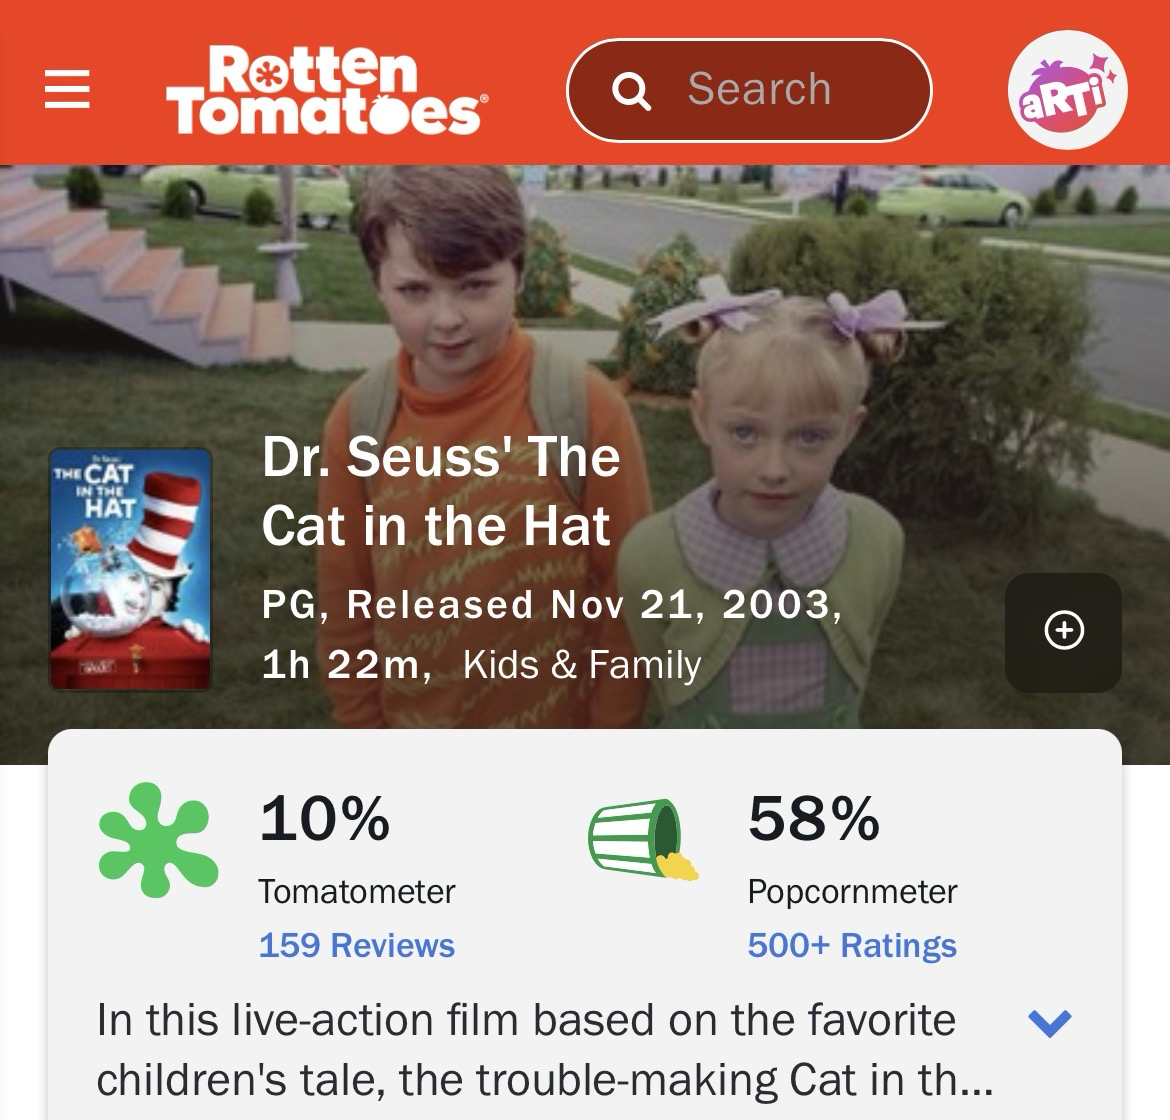Click the Popcornmeter label
The height and width of the screenshot is (1120, 1170).
852,891
